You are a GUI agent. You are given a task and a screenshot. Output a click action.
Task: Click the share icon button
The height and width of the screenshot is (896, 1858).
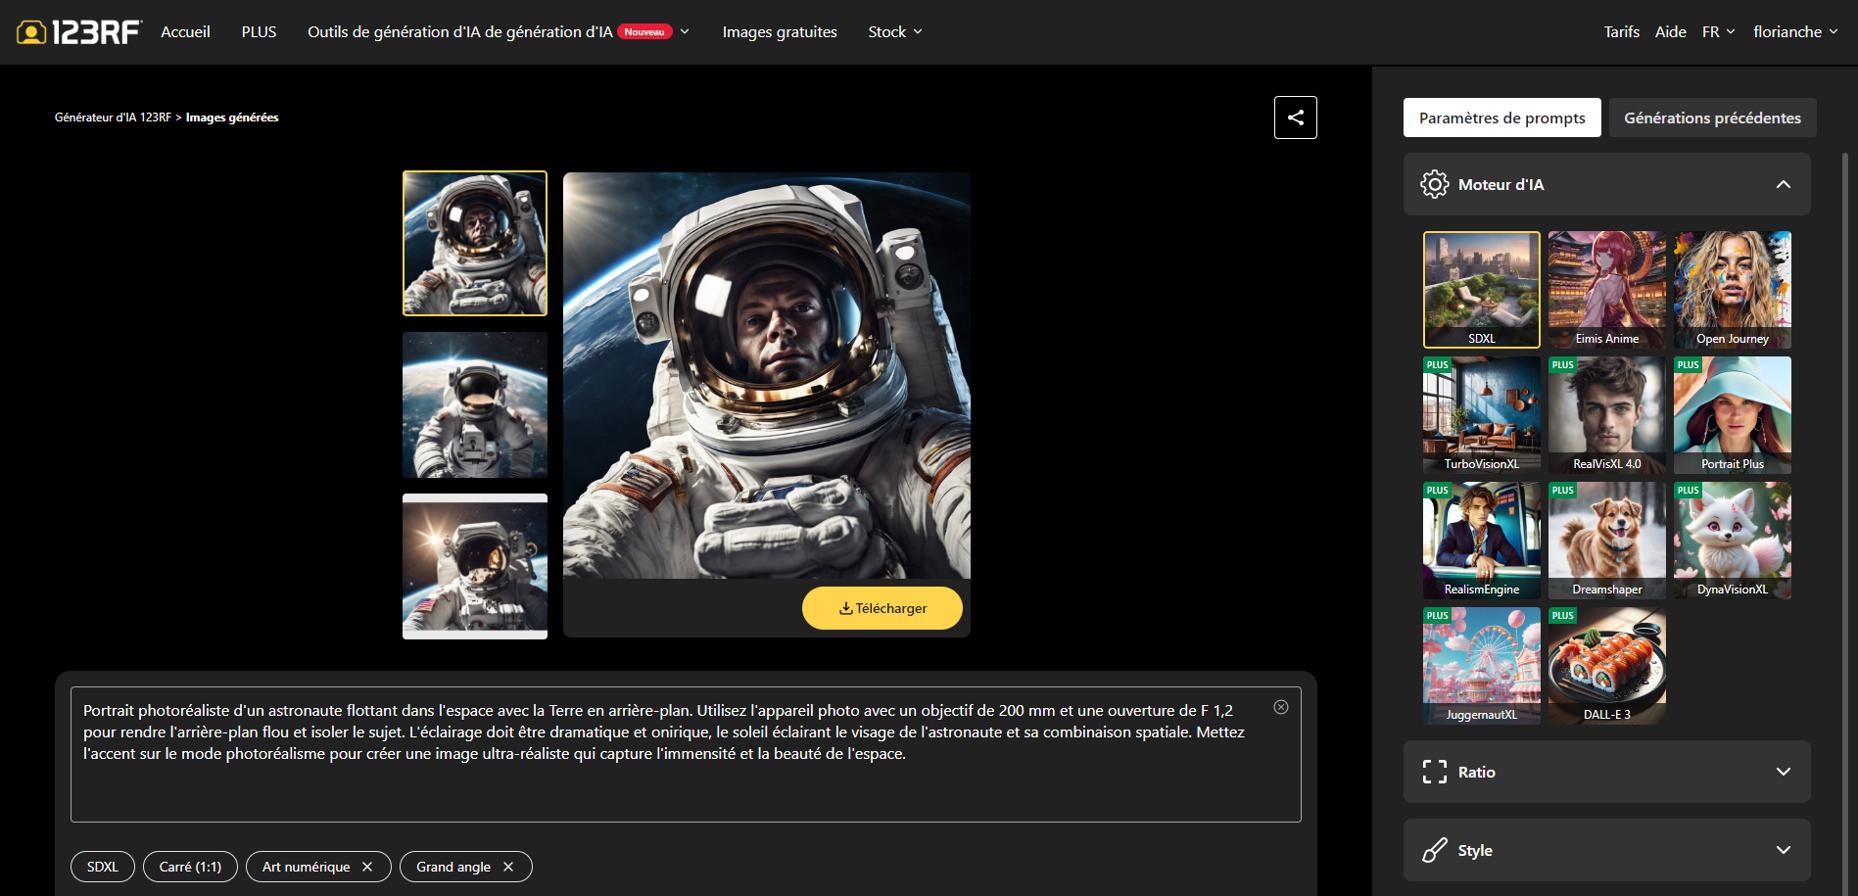pos(1295,117)
